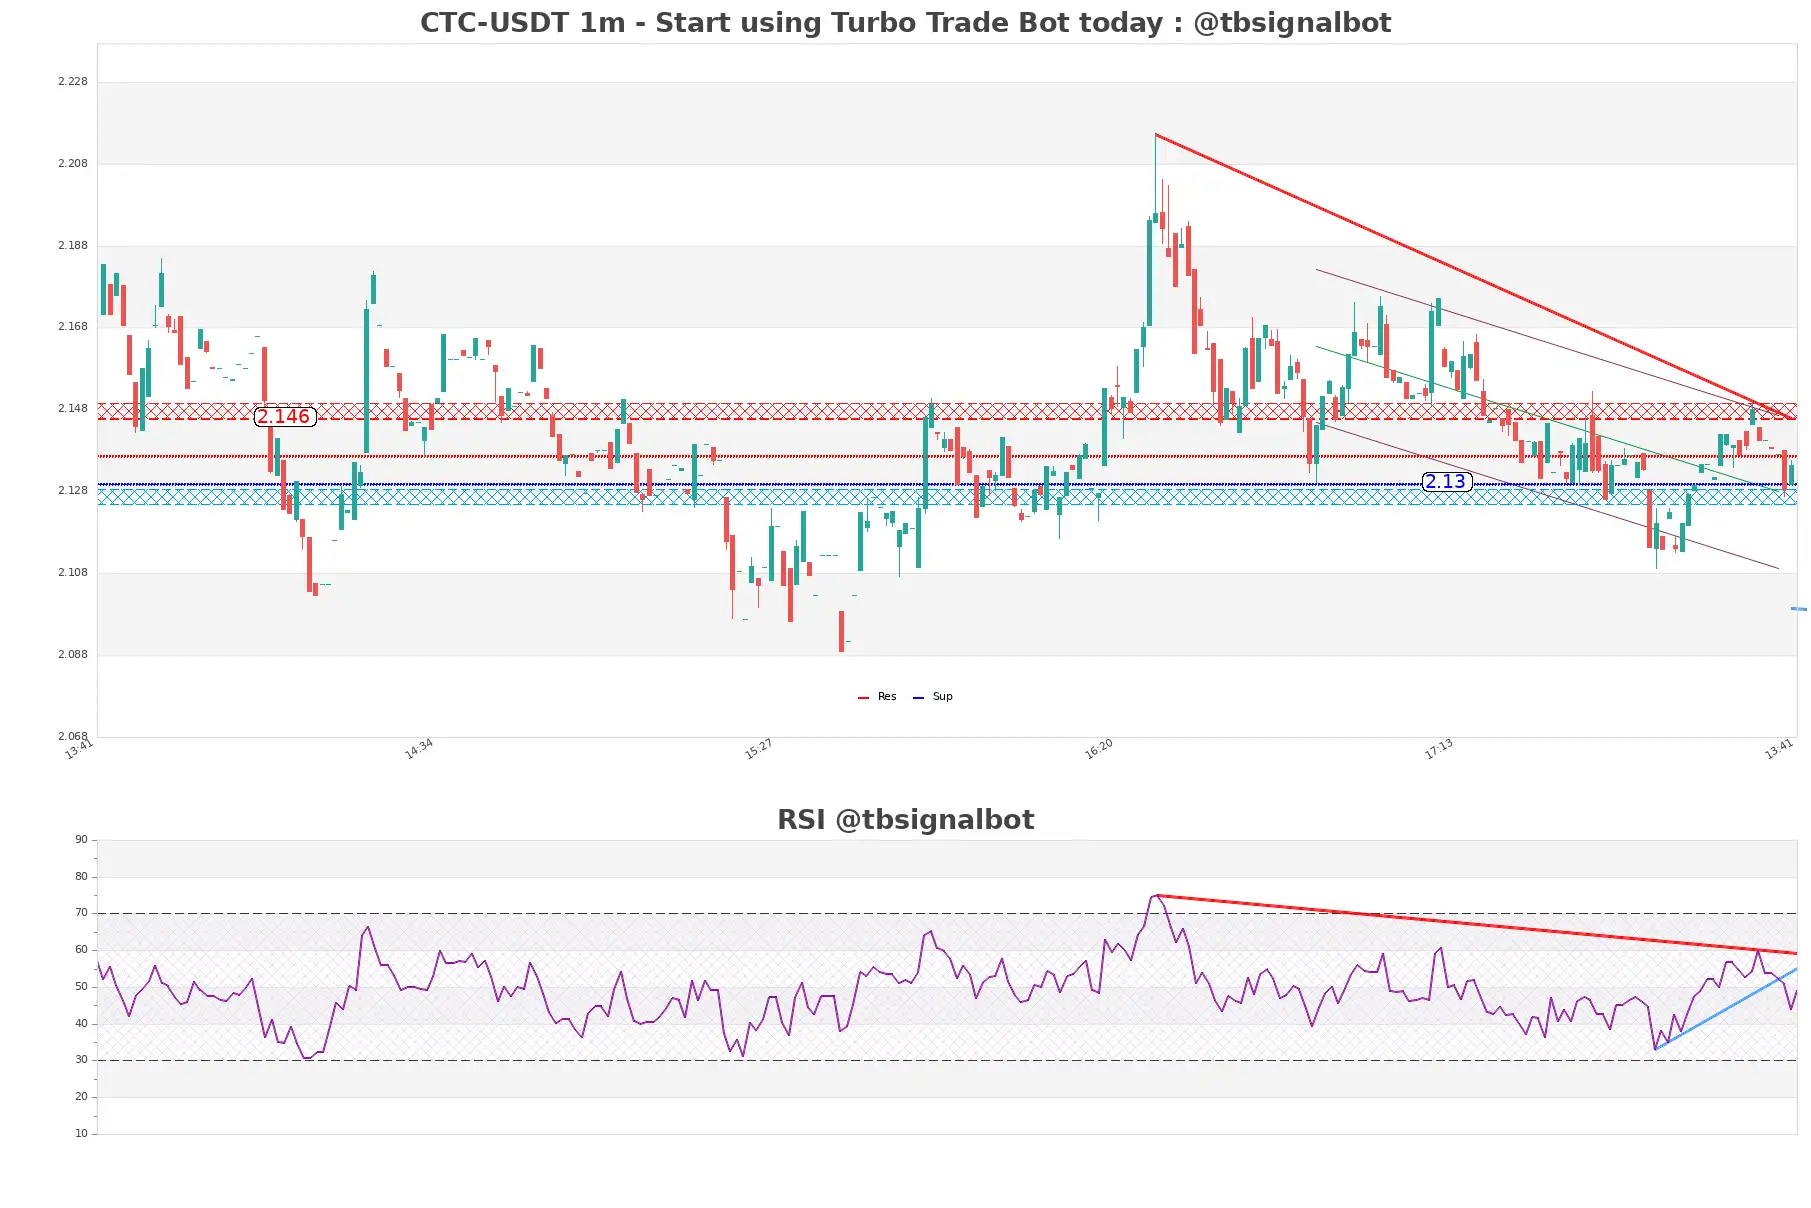Click the 2.128 price axis label
The image size is (1811, 1208).
(x=73, y=491)
